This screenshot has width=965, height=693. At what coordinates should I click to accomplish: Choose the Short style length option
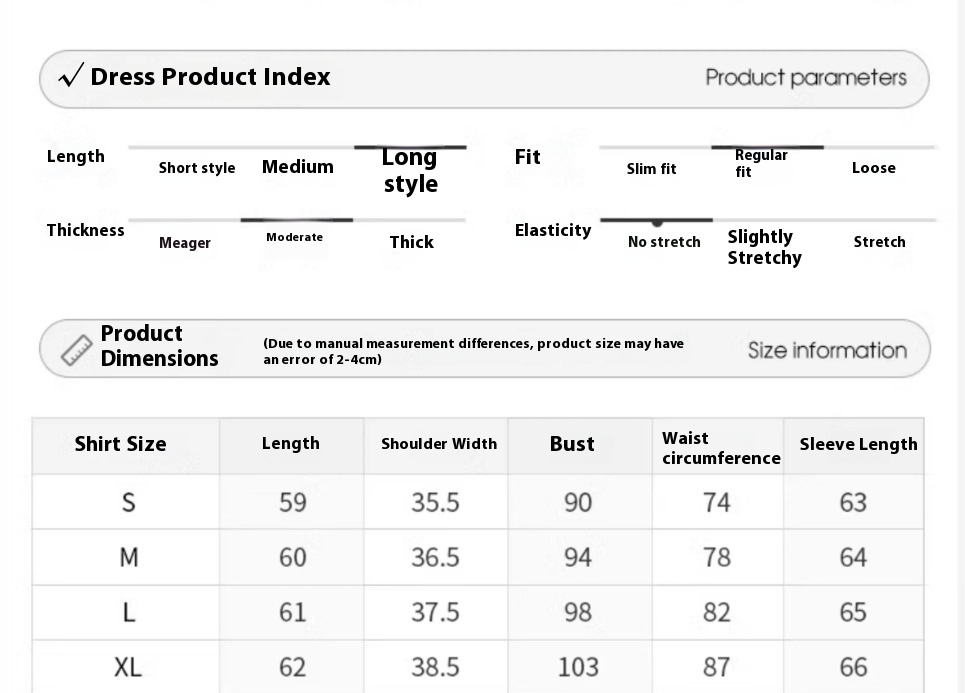click(197, 168)
